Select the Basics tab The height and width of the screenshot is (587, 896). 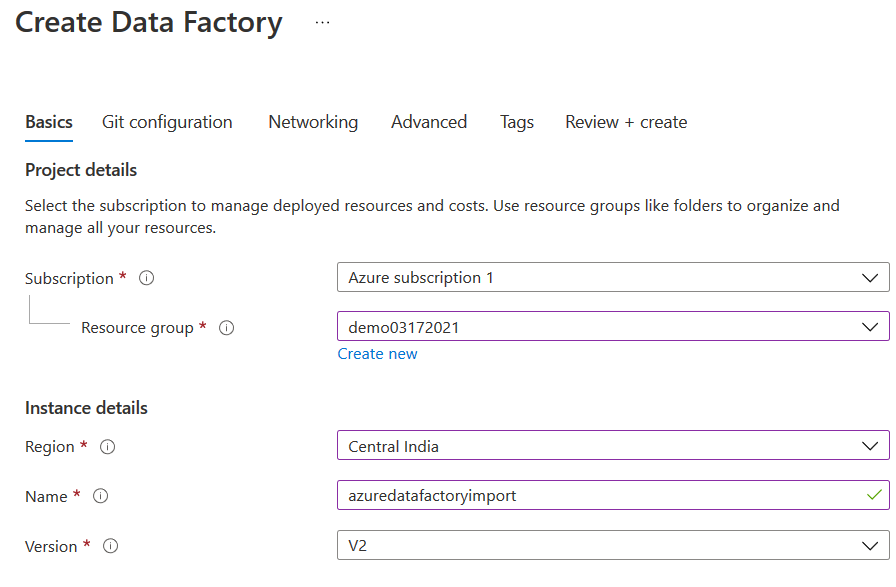point(49,122)
